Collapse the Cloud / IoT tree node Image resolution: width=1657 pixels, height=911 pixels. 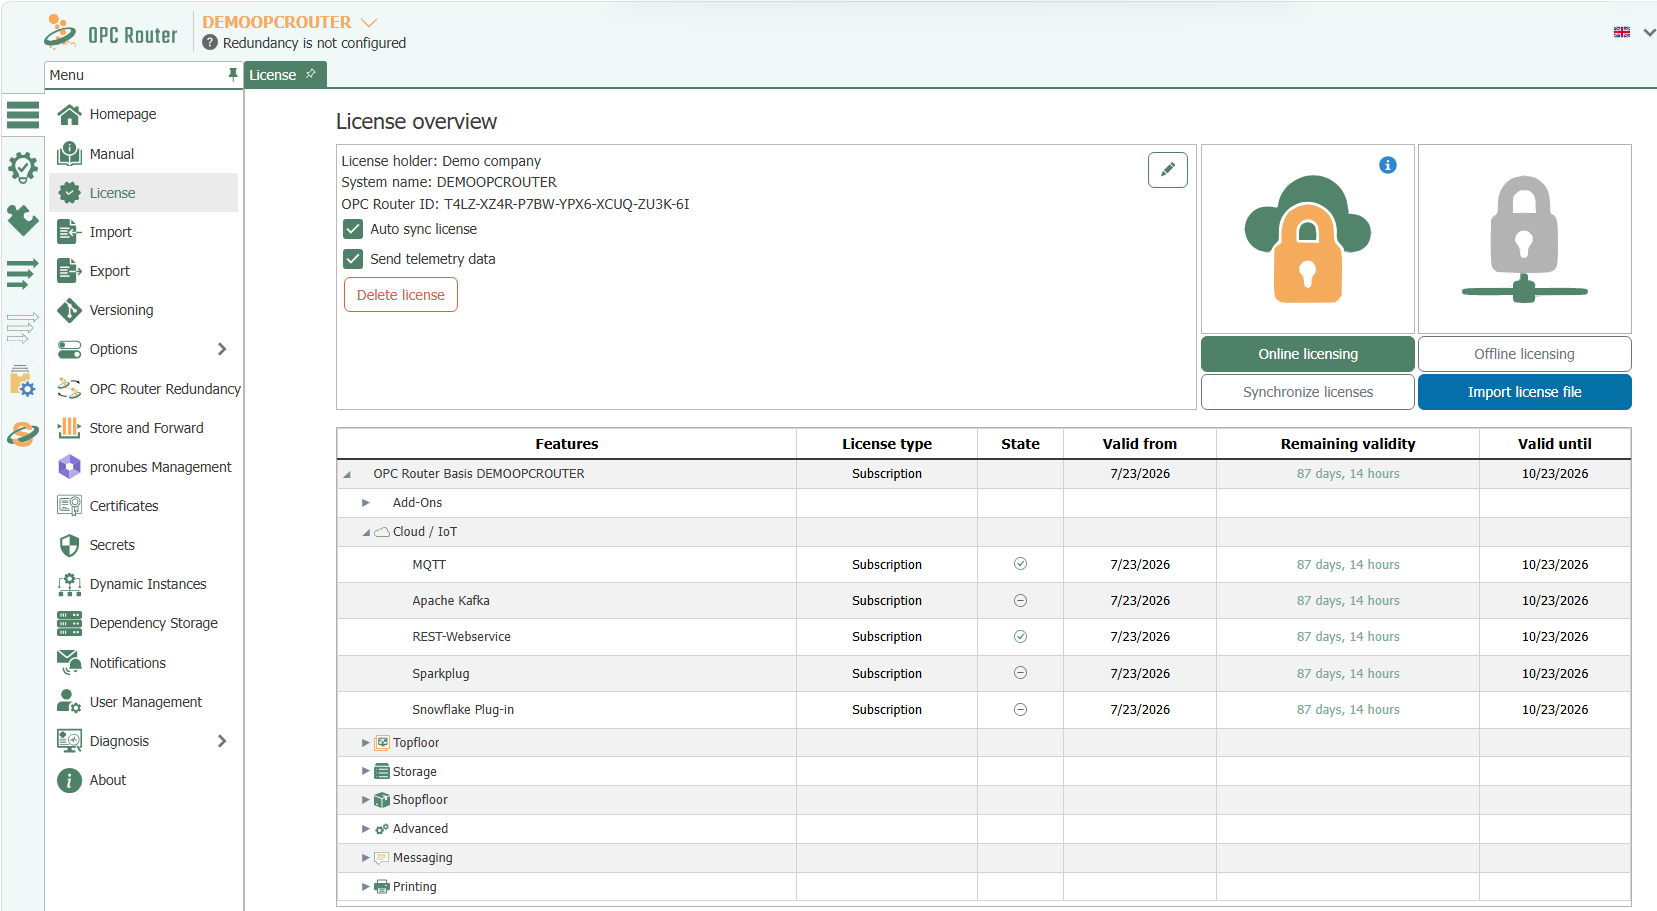366,532
